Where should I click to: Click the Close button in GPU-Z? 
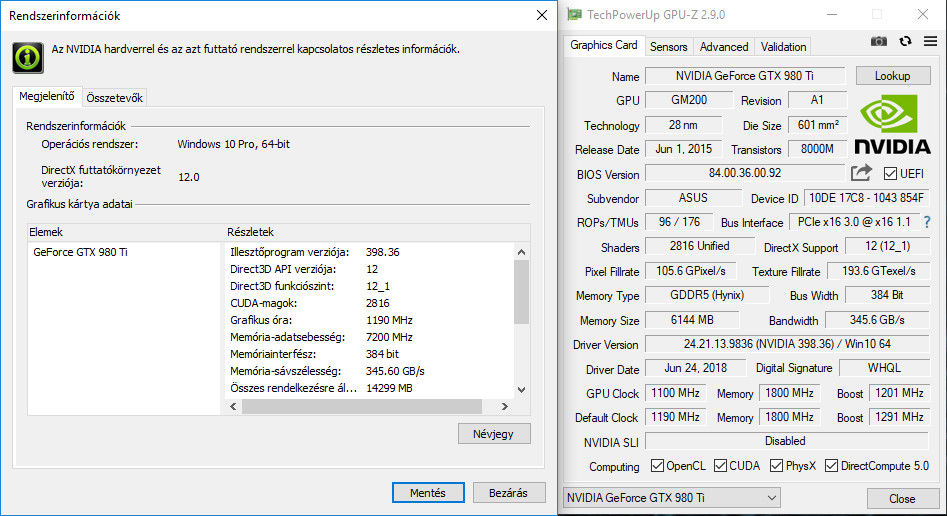tap(902, 498)
